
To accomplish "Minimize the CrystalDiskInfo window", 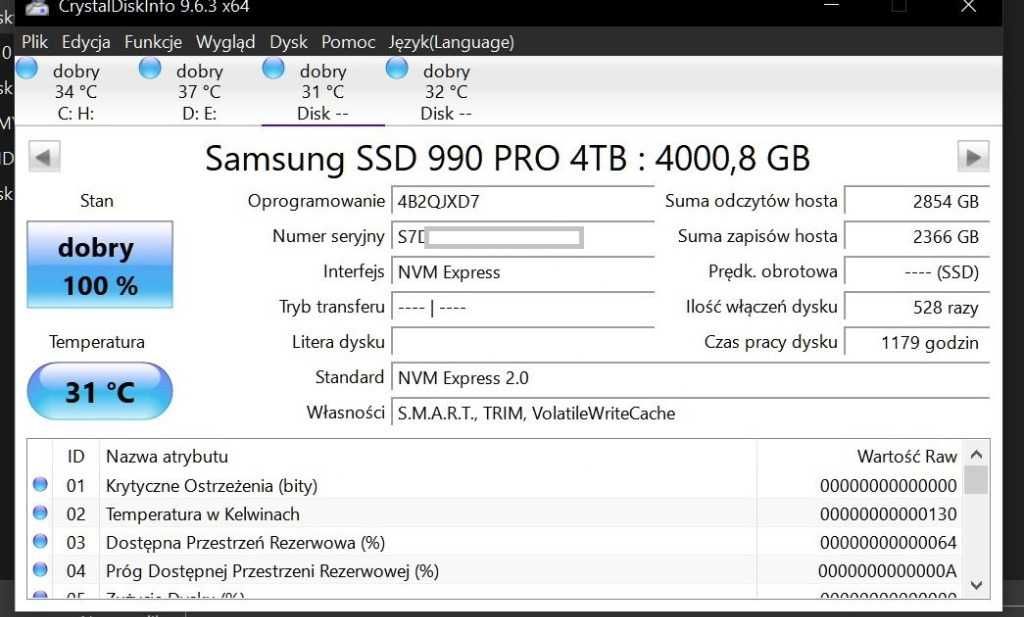I will (831, 7).
